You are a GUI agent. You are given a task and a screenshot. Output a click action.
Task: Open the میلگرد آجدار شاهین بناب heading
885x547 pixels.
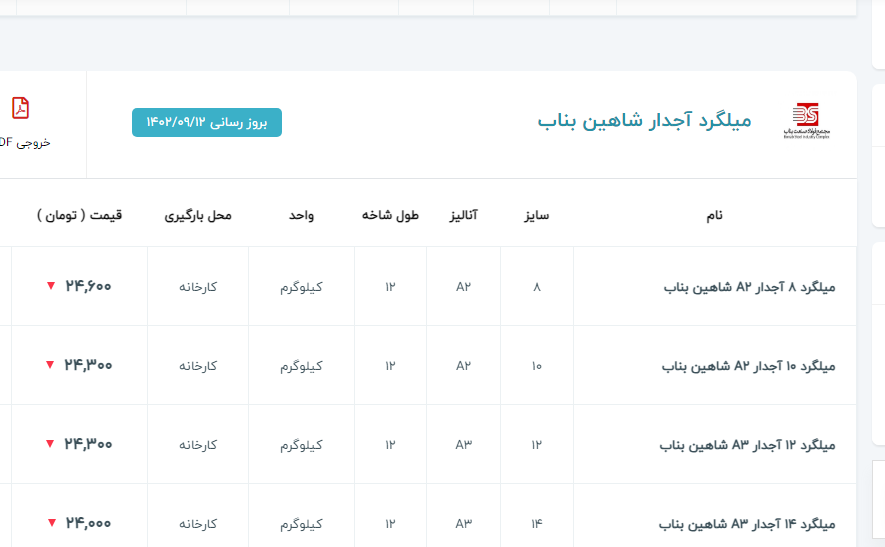pos(644,121)
